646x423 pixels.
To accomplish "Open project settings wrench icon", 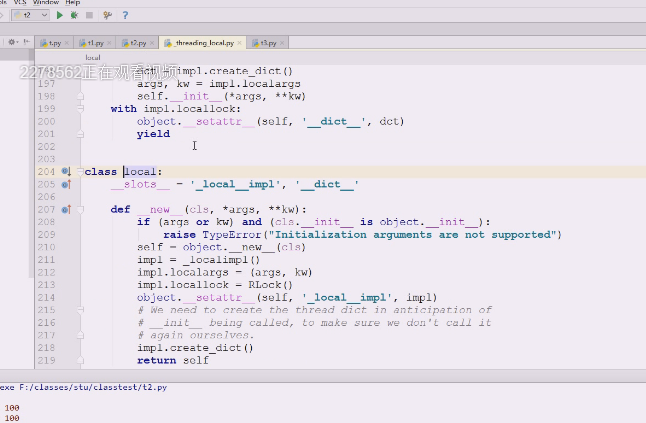I will point(108,15).
